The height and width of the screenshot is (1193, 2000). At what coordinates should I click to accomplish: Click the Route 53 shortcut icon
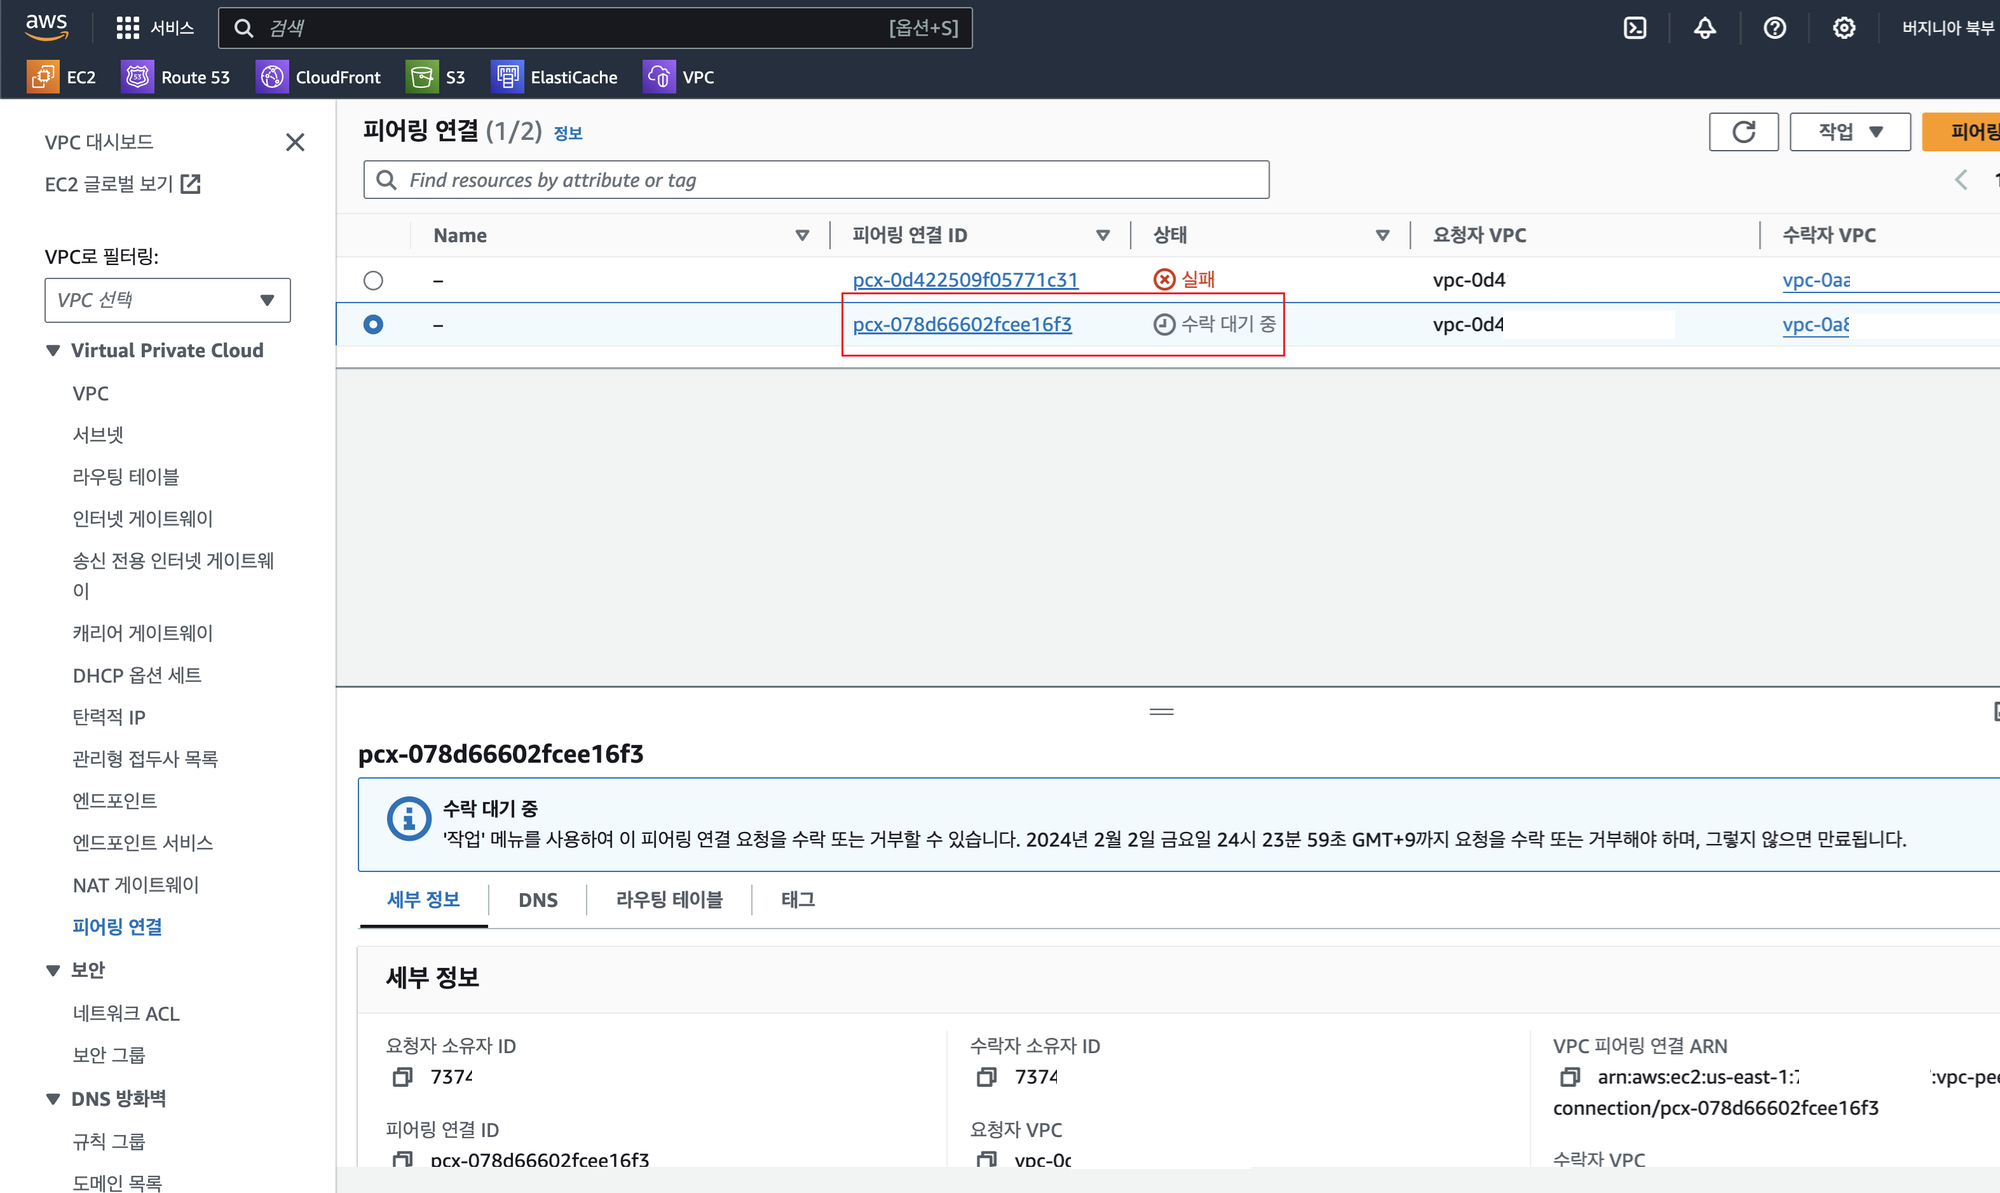click(x=138, y=77)
